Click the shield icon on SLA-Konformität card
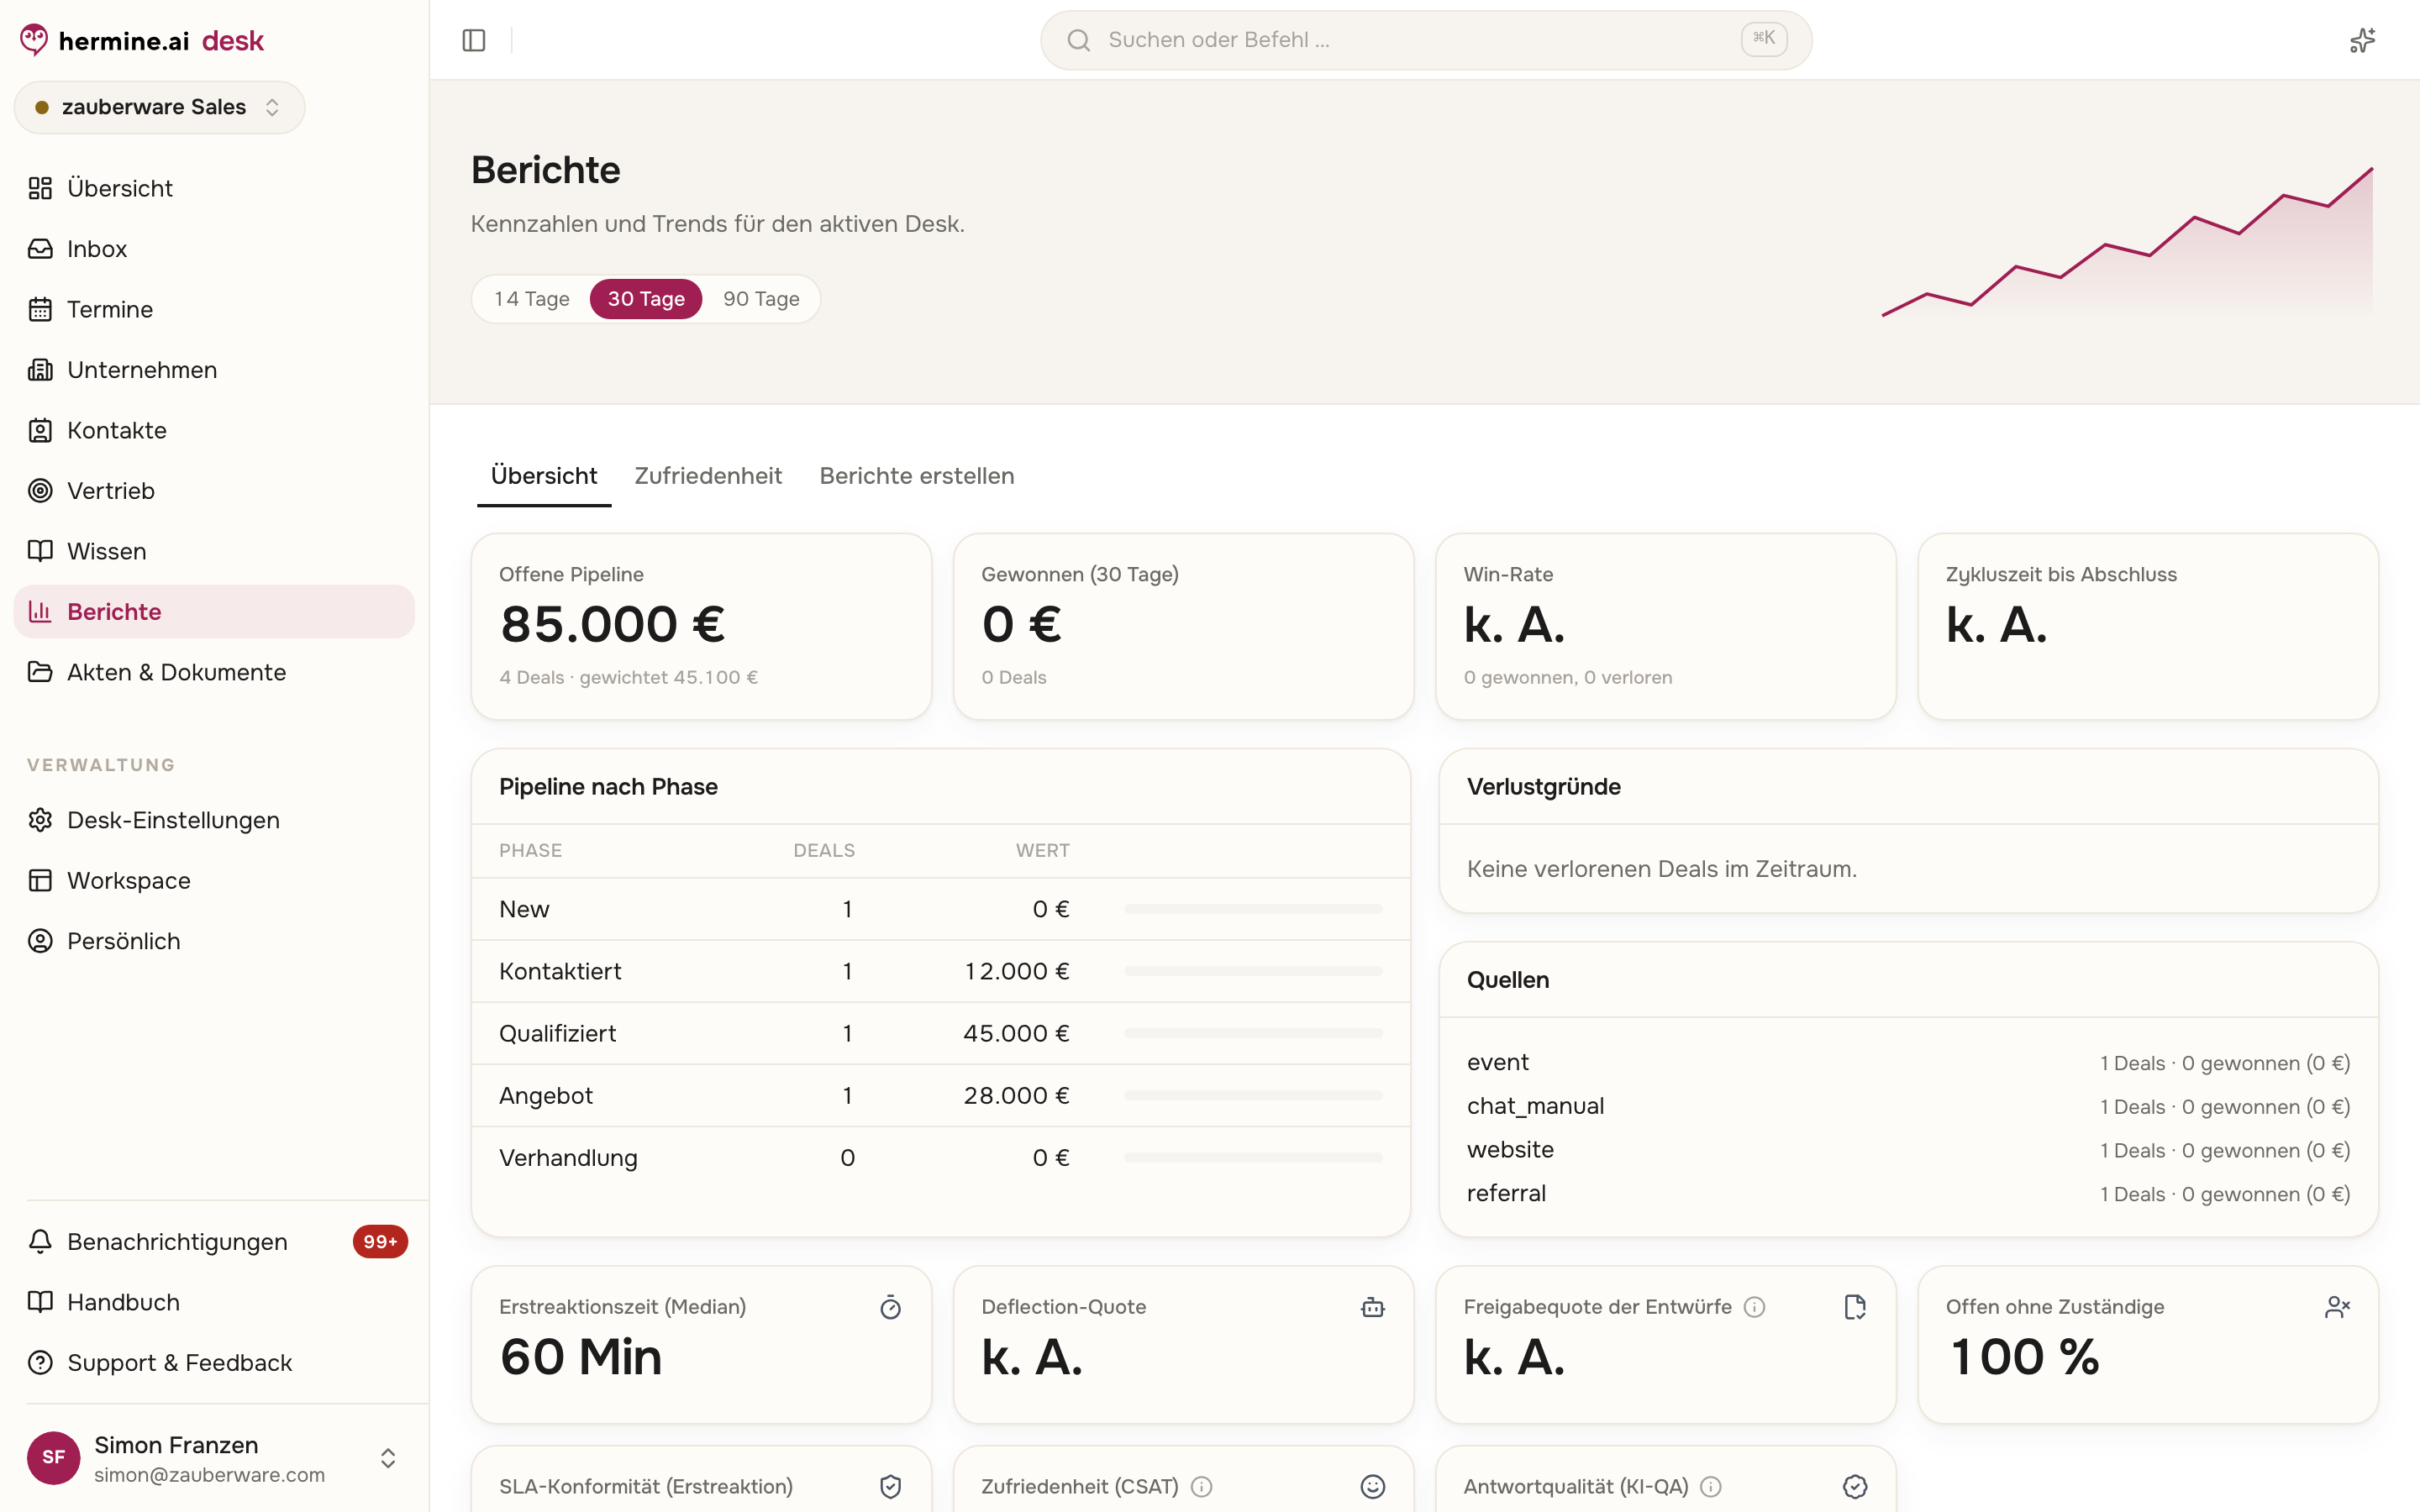 [x=890, y=1487]
